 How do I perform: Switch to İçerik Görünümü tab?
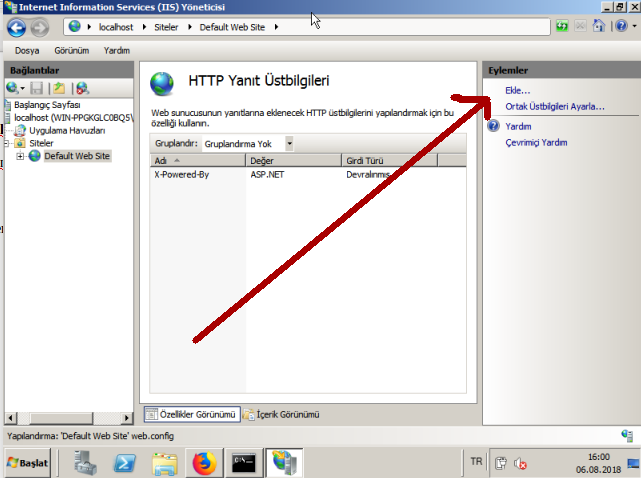(281, 414)
